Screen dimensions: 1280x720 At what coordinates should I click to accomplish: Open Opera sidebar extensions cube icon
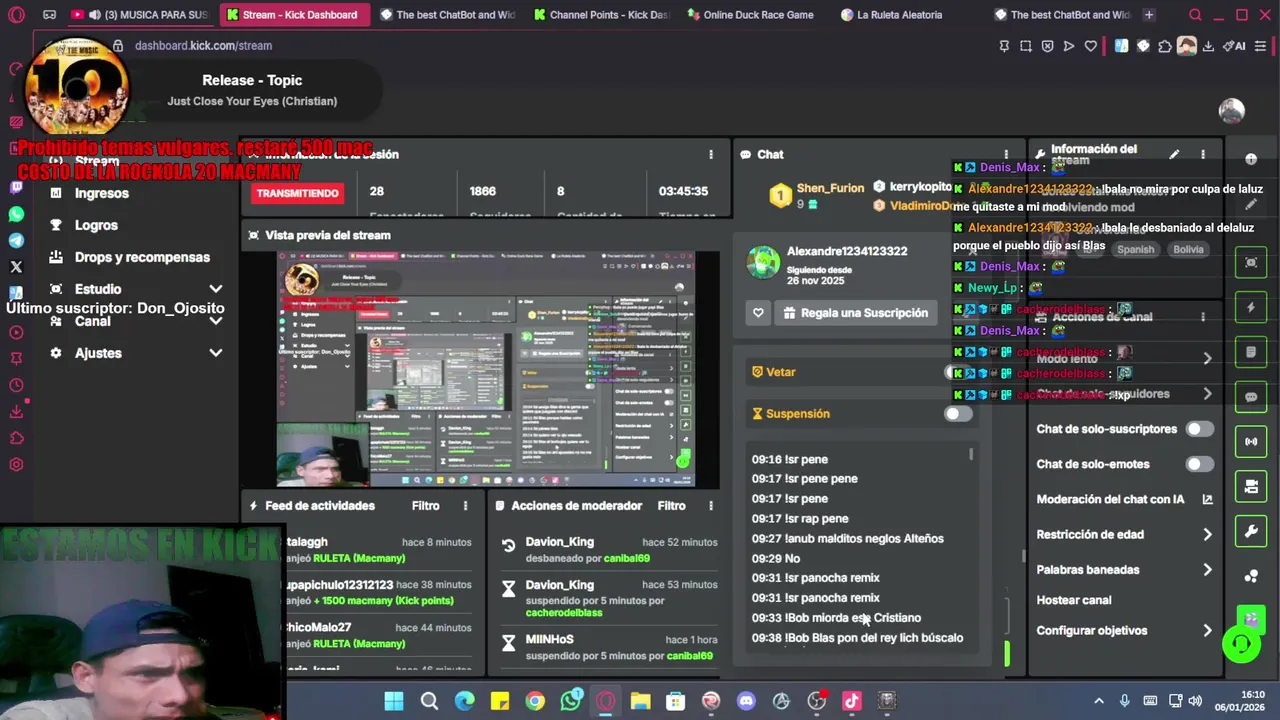click(x=16, y=438)
